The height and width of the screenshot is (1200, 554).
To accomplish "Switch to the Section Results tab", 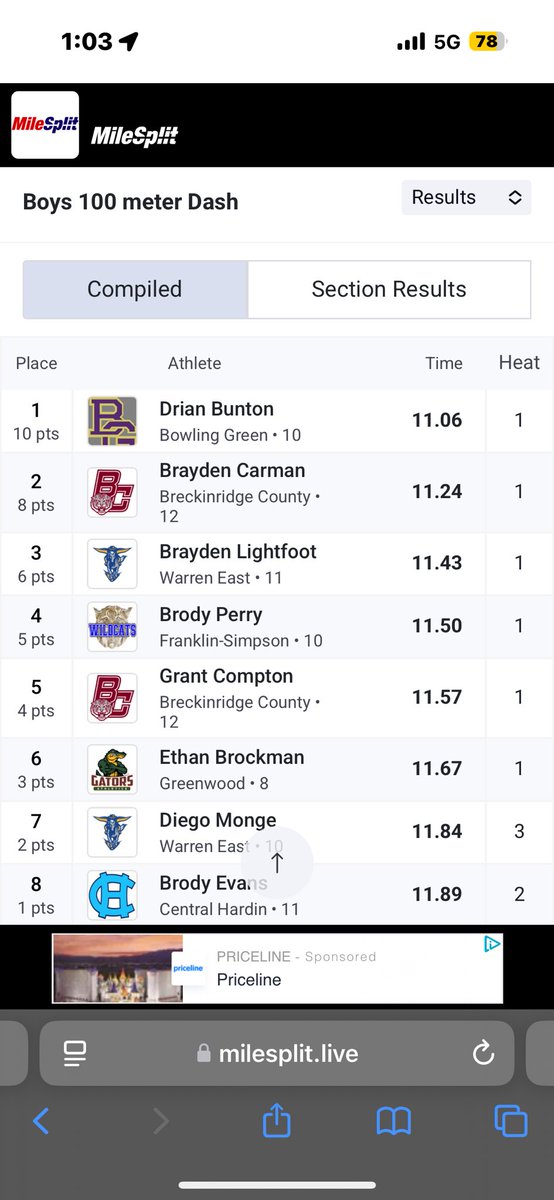I will tap(389, 289).
